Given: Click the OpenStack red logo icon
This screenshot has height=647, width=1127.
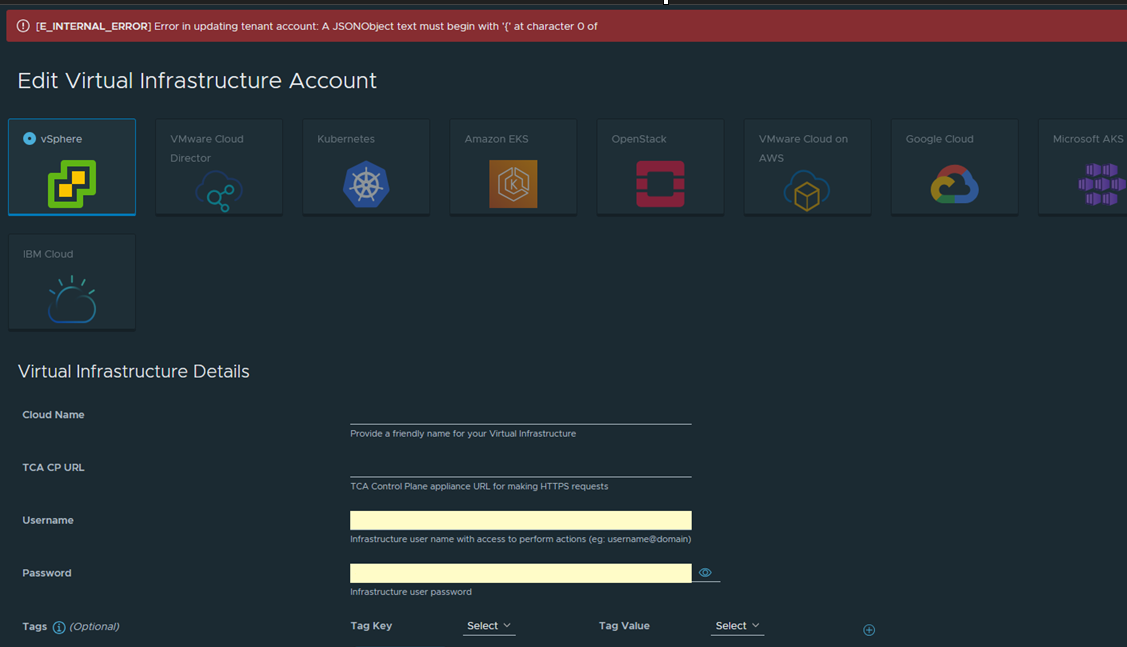Looking at the screenshot, I should [660, 184].
